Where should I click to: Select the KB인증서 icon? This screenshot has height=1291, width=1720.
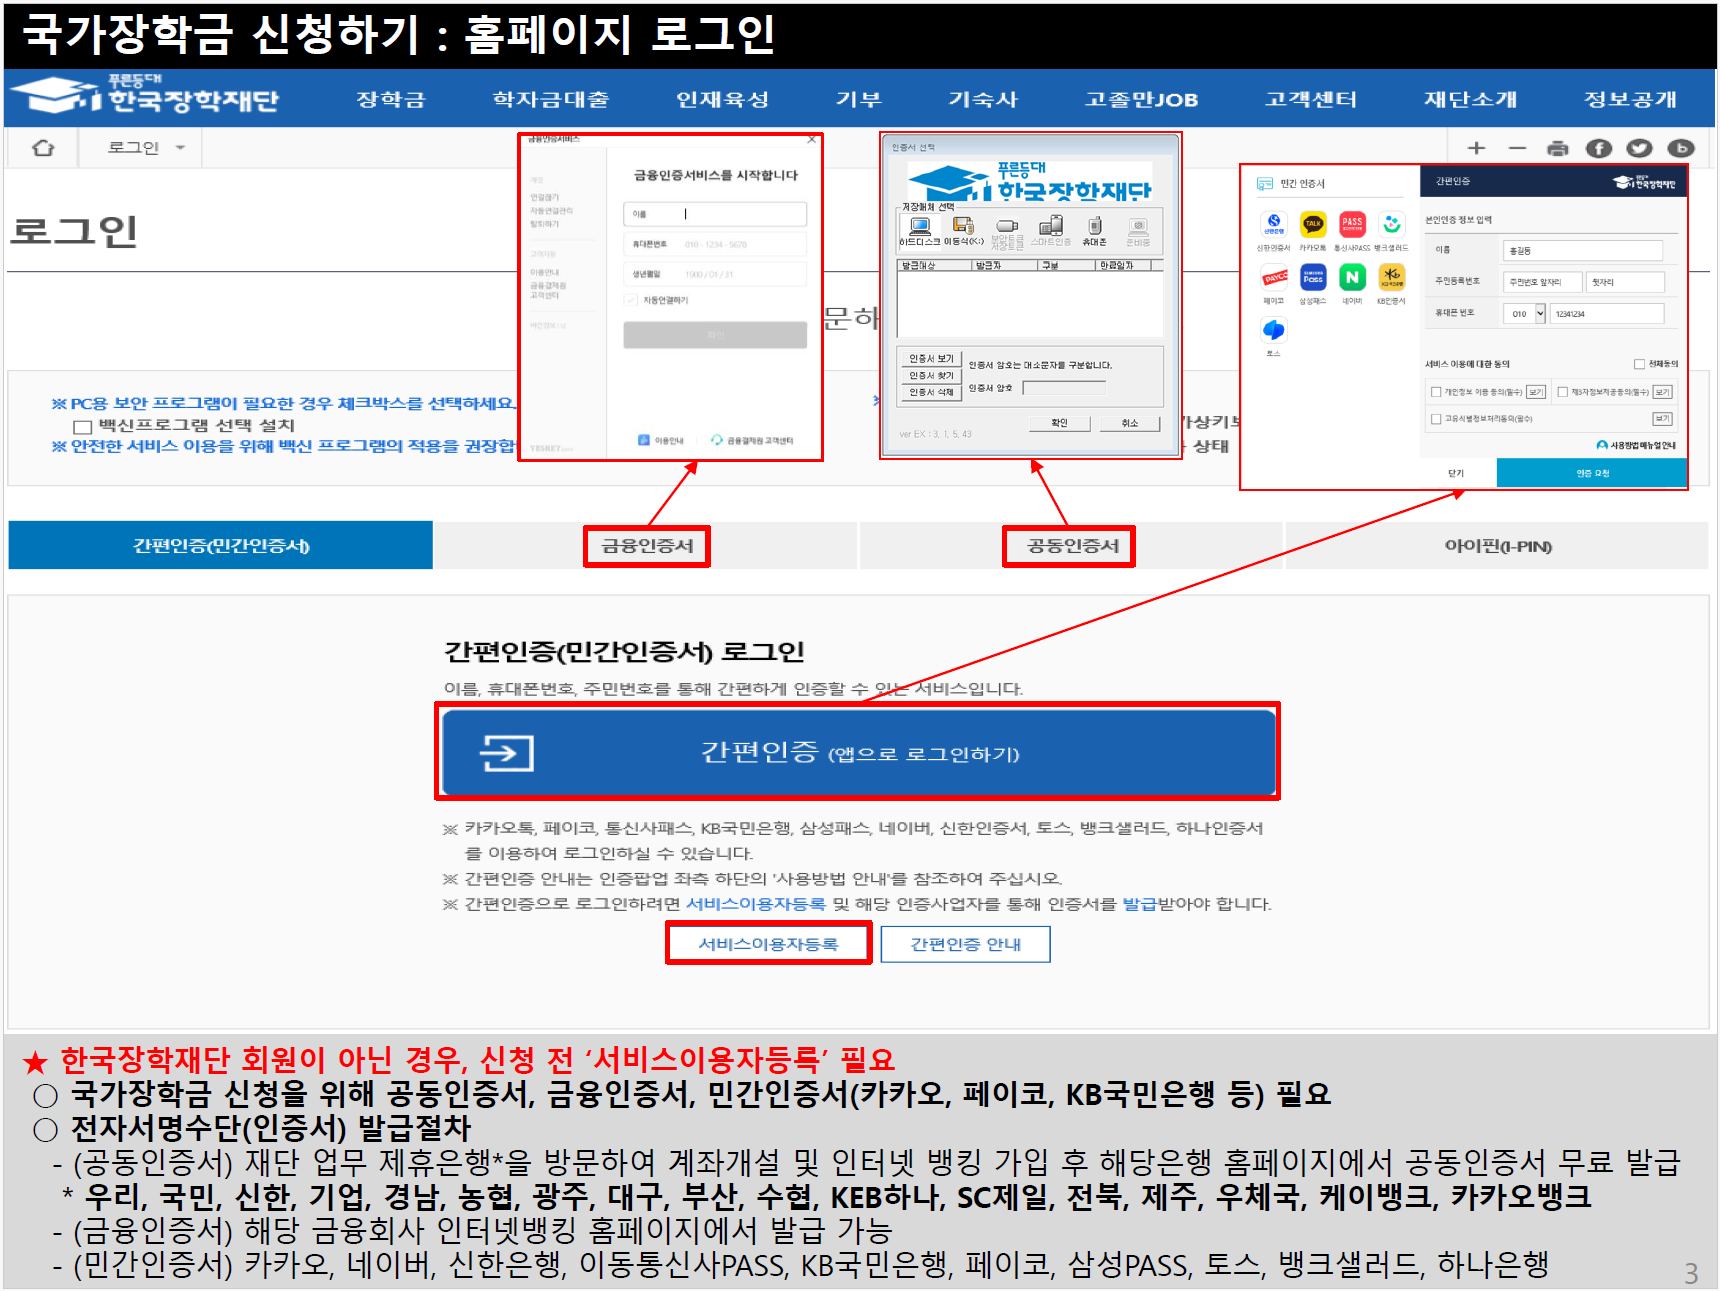coord(1391,277)
